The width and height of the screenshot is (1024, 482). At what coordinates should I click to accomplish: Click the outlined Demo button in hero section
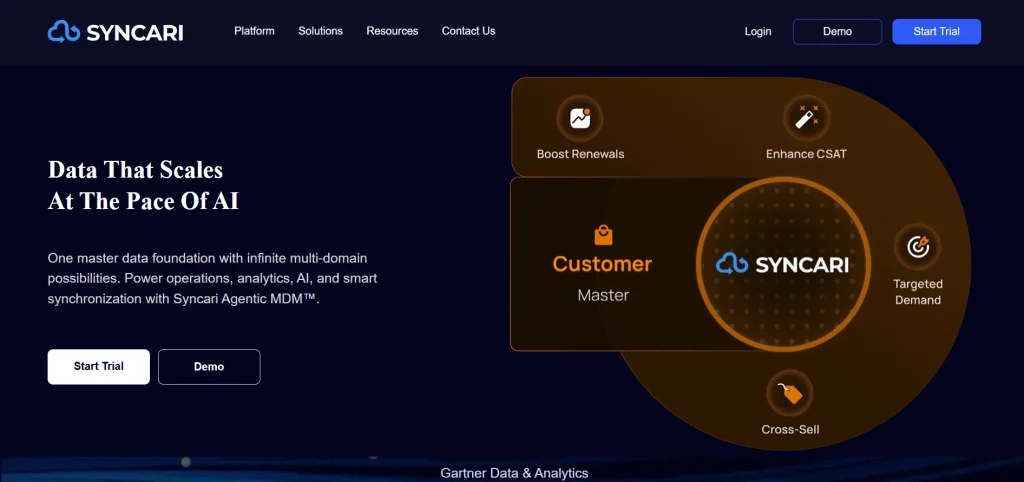click(x=209, y=367)
